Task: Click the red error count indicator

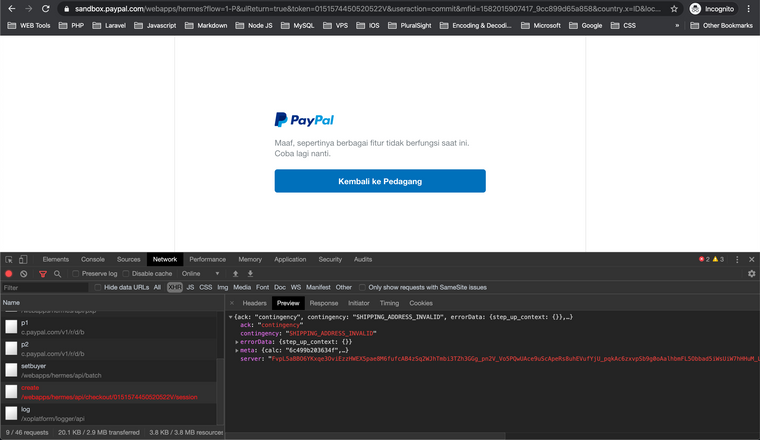Action: [704, 259]
